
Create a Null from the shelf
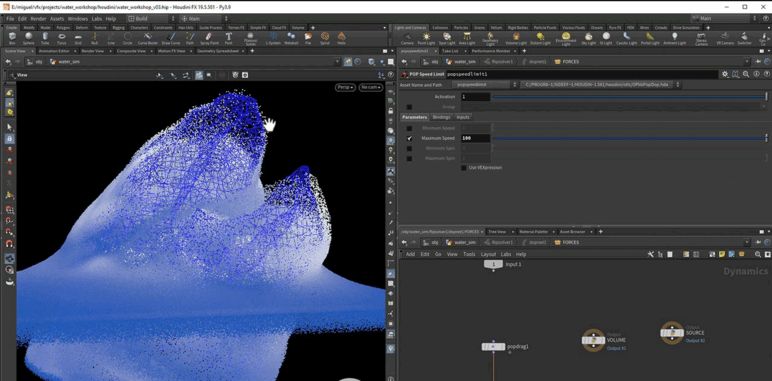tap(95, 38)
